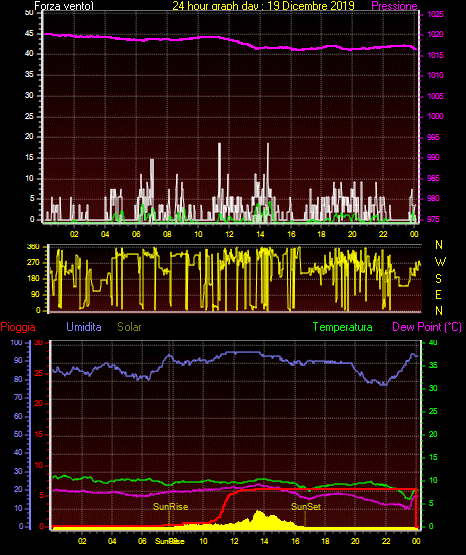Click the 1010 value on the pressure axis
466x555 pixels.
435,75
